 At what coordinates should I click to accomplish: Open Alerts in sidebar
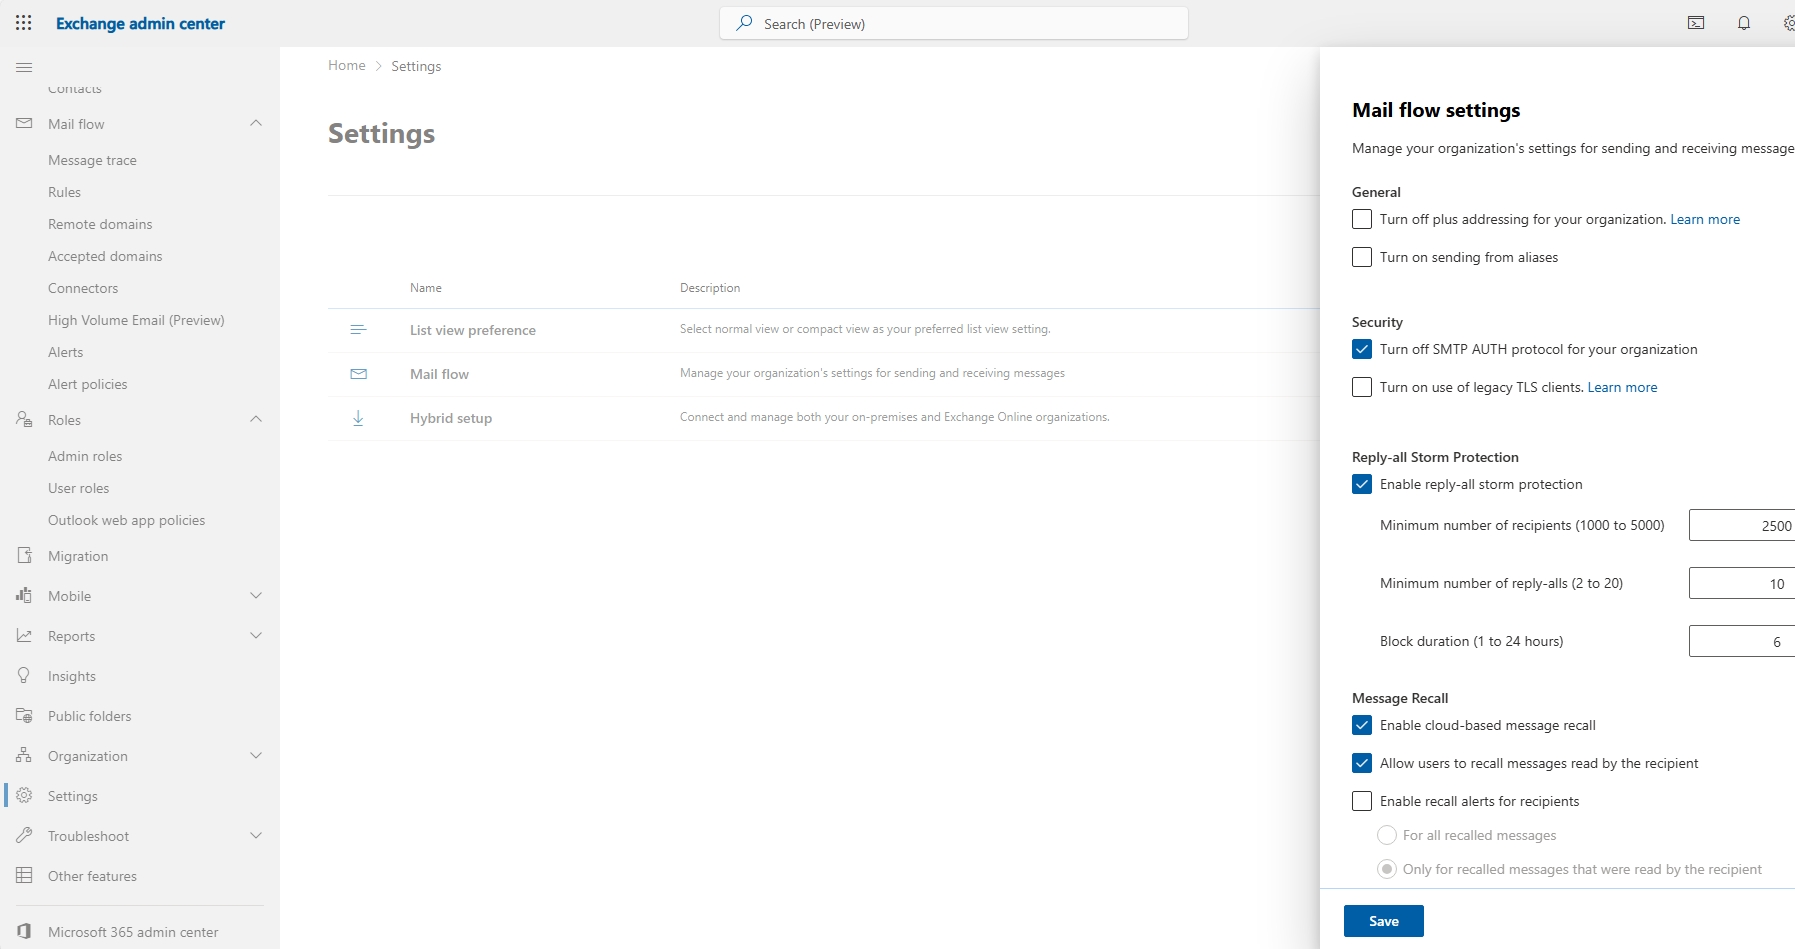[65, 352]
